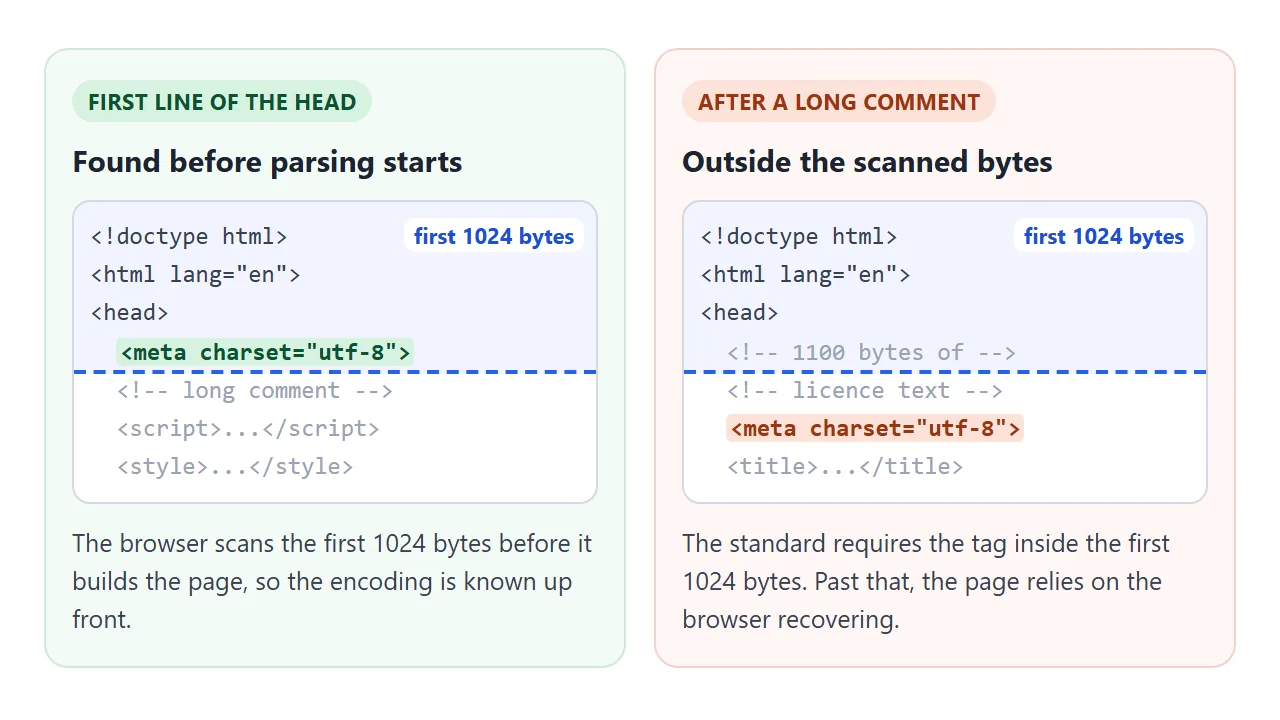Click the "<title>...</title>" code line
This screenshot has height=720, width=1280.
tap(845, 467)
